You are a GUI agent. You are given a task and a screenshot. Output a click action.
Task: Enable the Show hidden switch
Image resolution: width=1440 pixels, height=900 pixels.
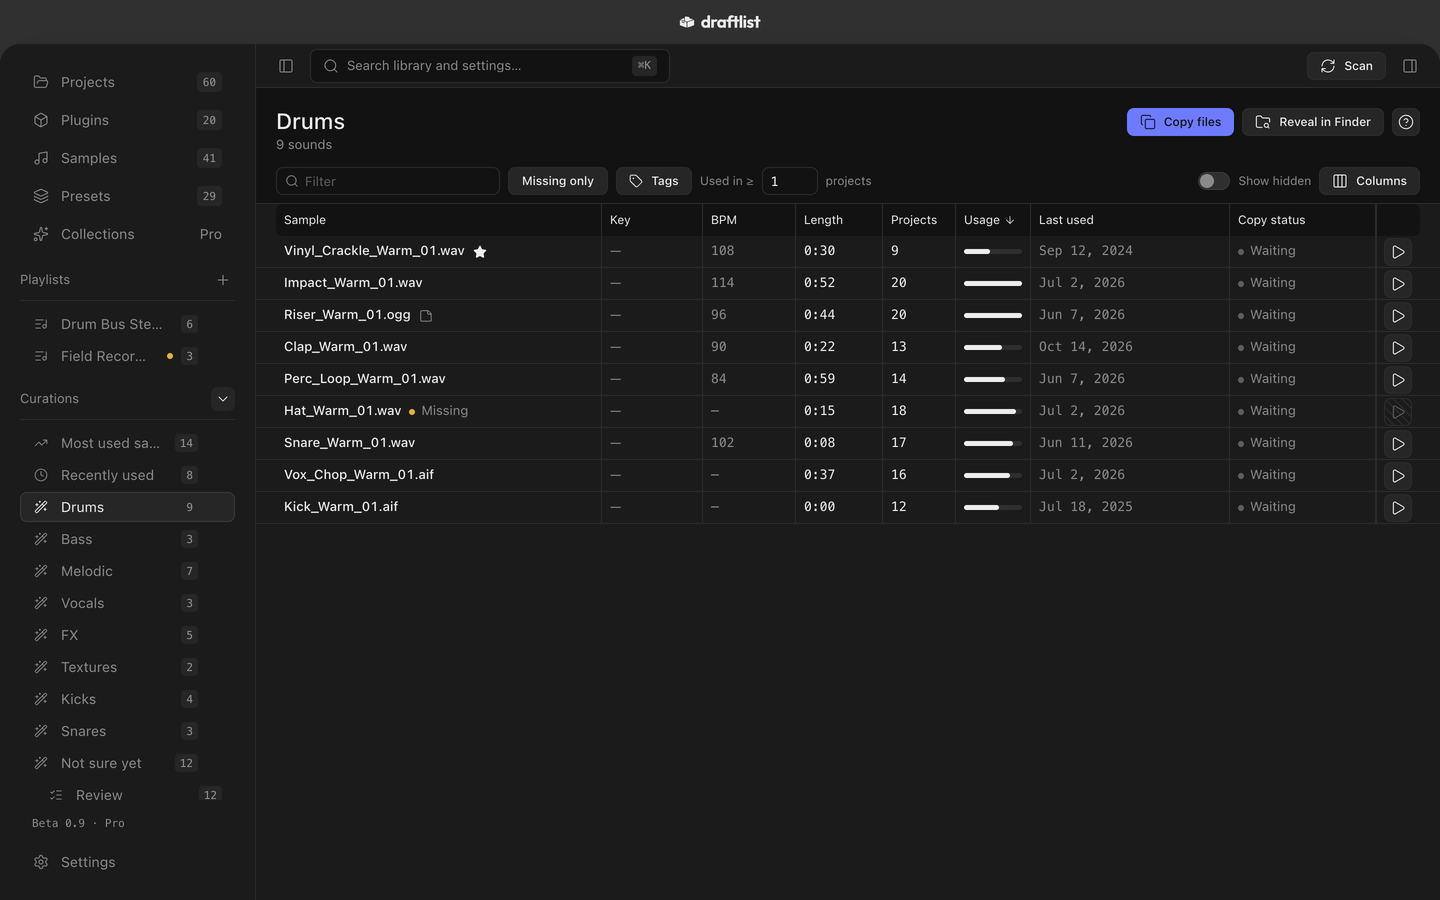(1213, 181)
